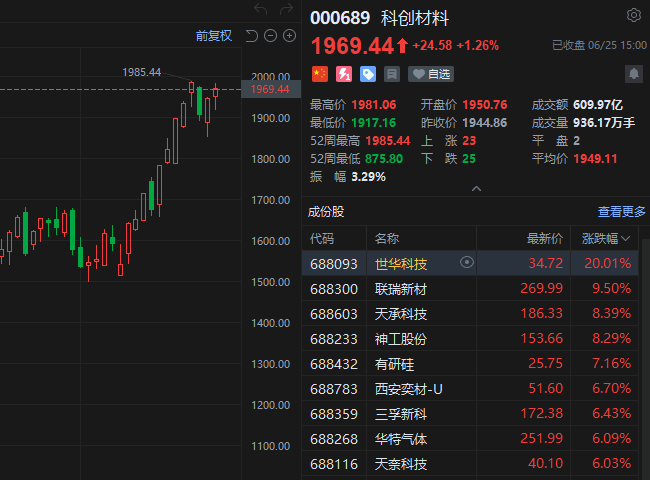This screenshot has width=650, height=480.
Task: Open the gray notes document icon
Action: (392, 74)
